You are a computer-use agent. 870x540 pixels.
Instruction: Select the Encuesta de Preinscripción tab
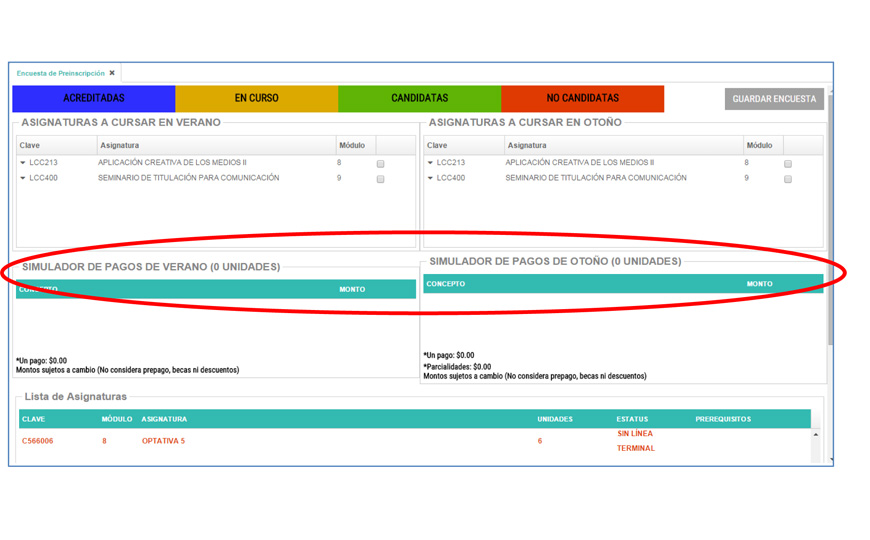tap(60, 73)
